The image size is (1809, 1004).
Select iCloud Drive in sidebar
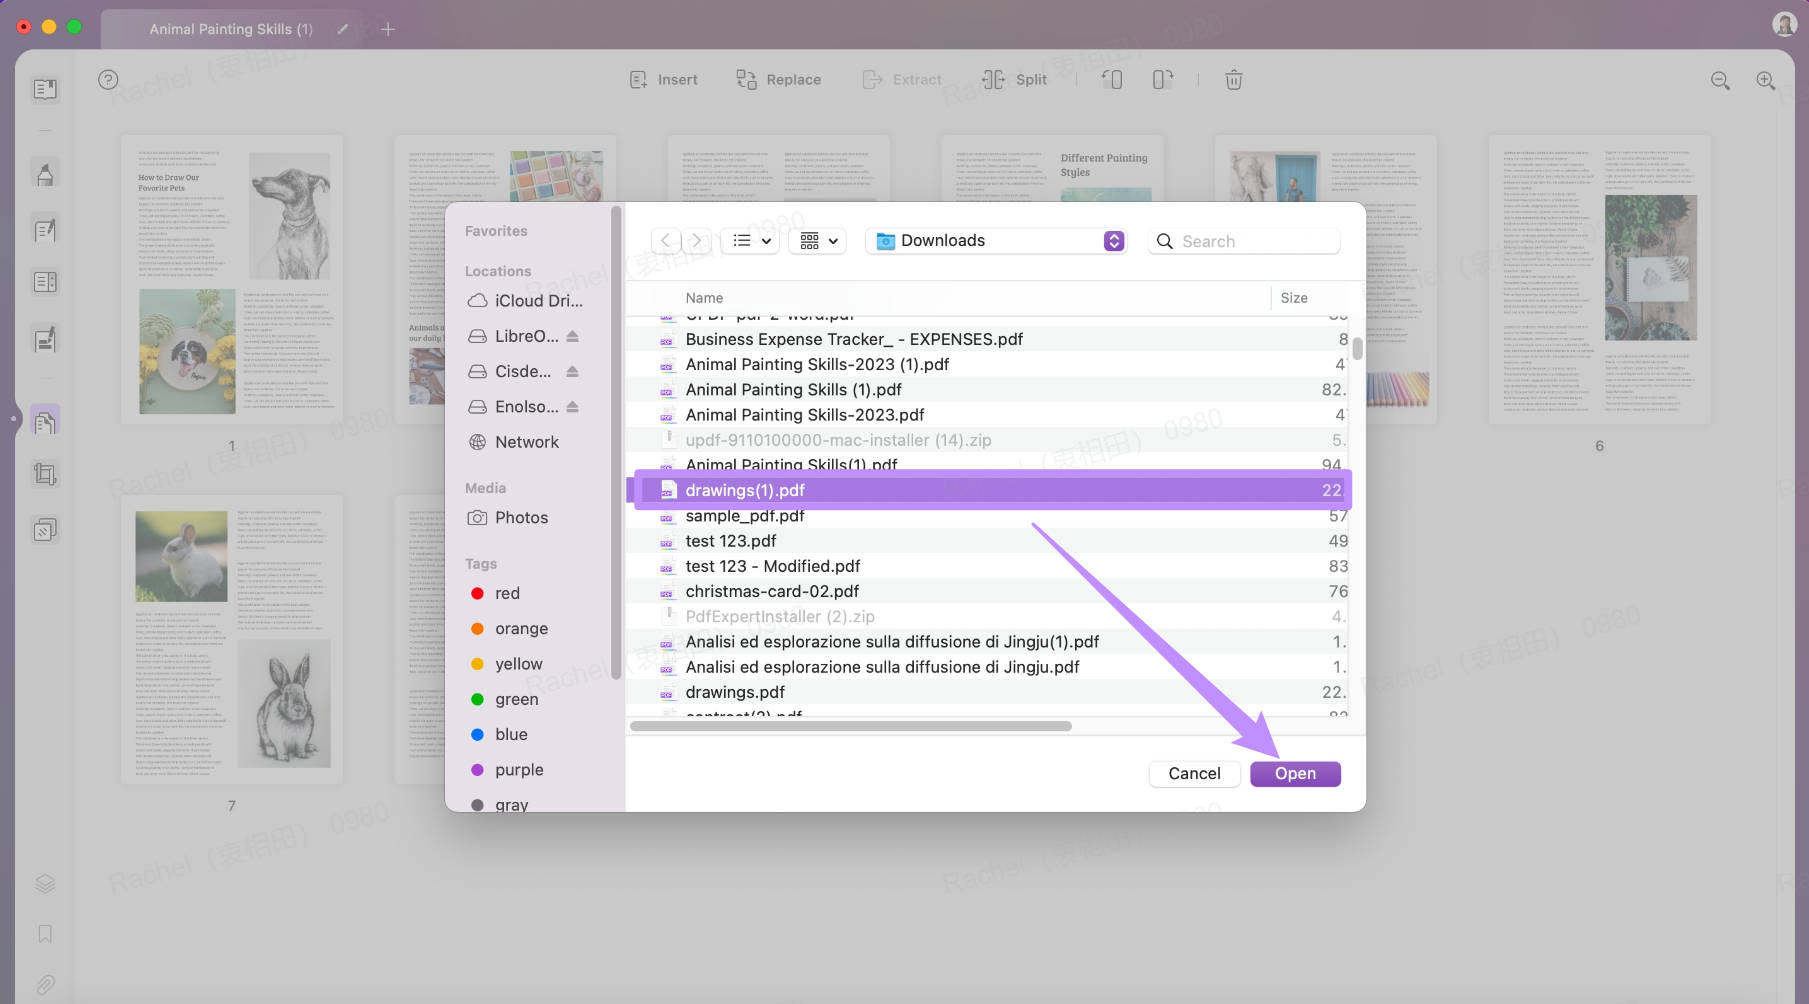pyautogui.click(x=525, y=300)
